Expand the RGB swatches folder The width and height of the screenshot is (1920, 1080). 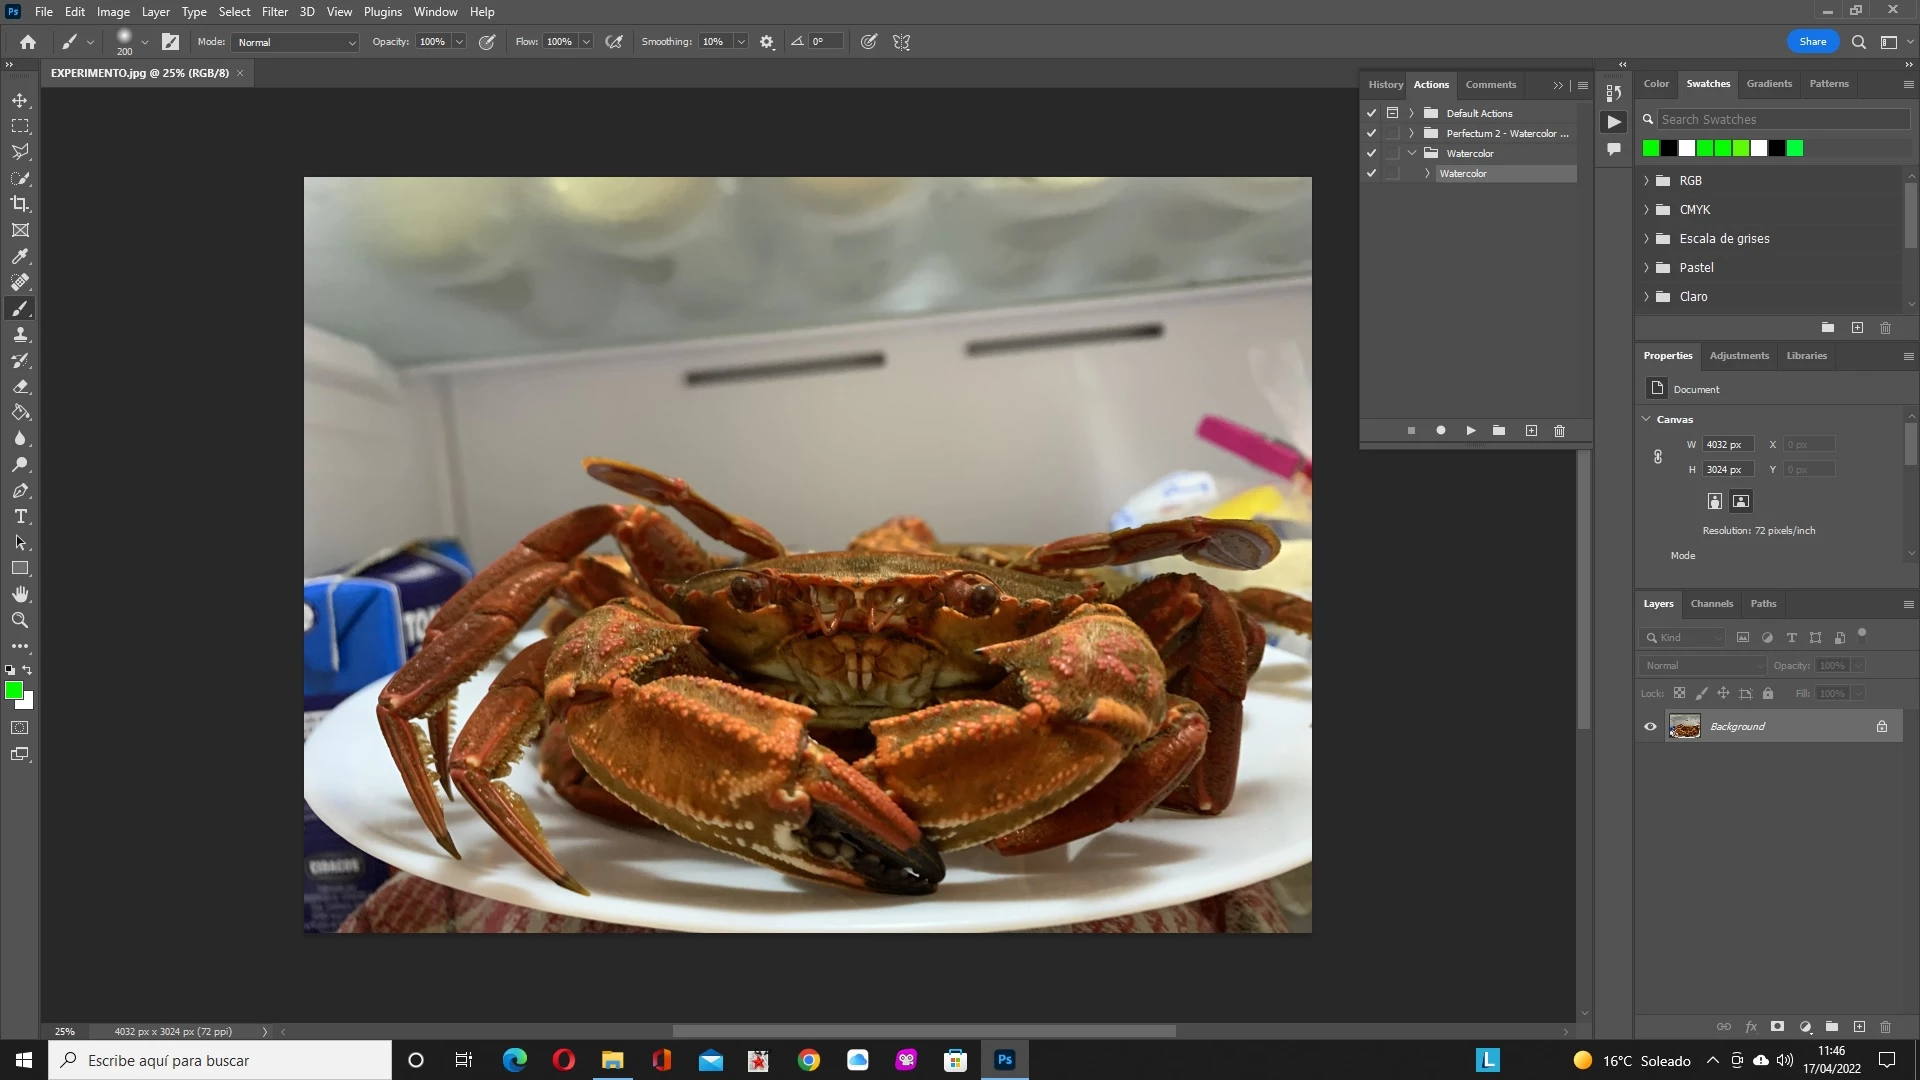coord(1646,181)
